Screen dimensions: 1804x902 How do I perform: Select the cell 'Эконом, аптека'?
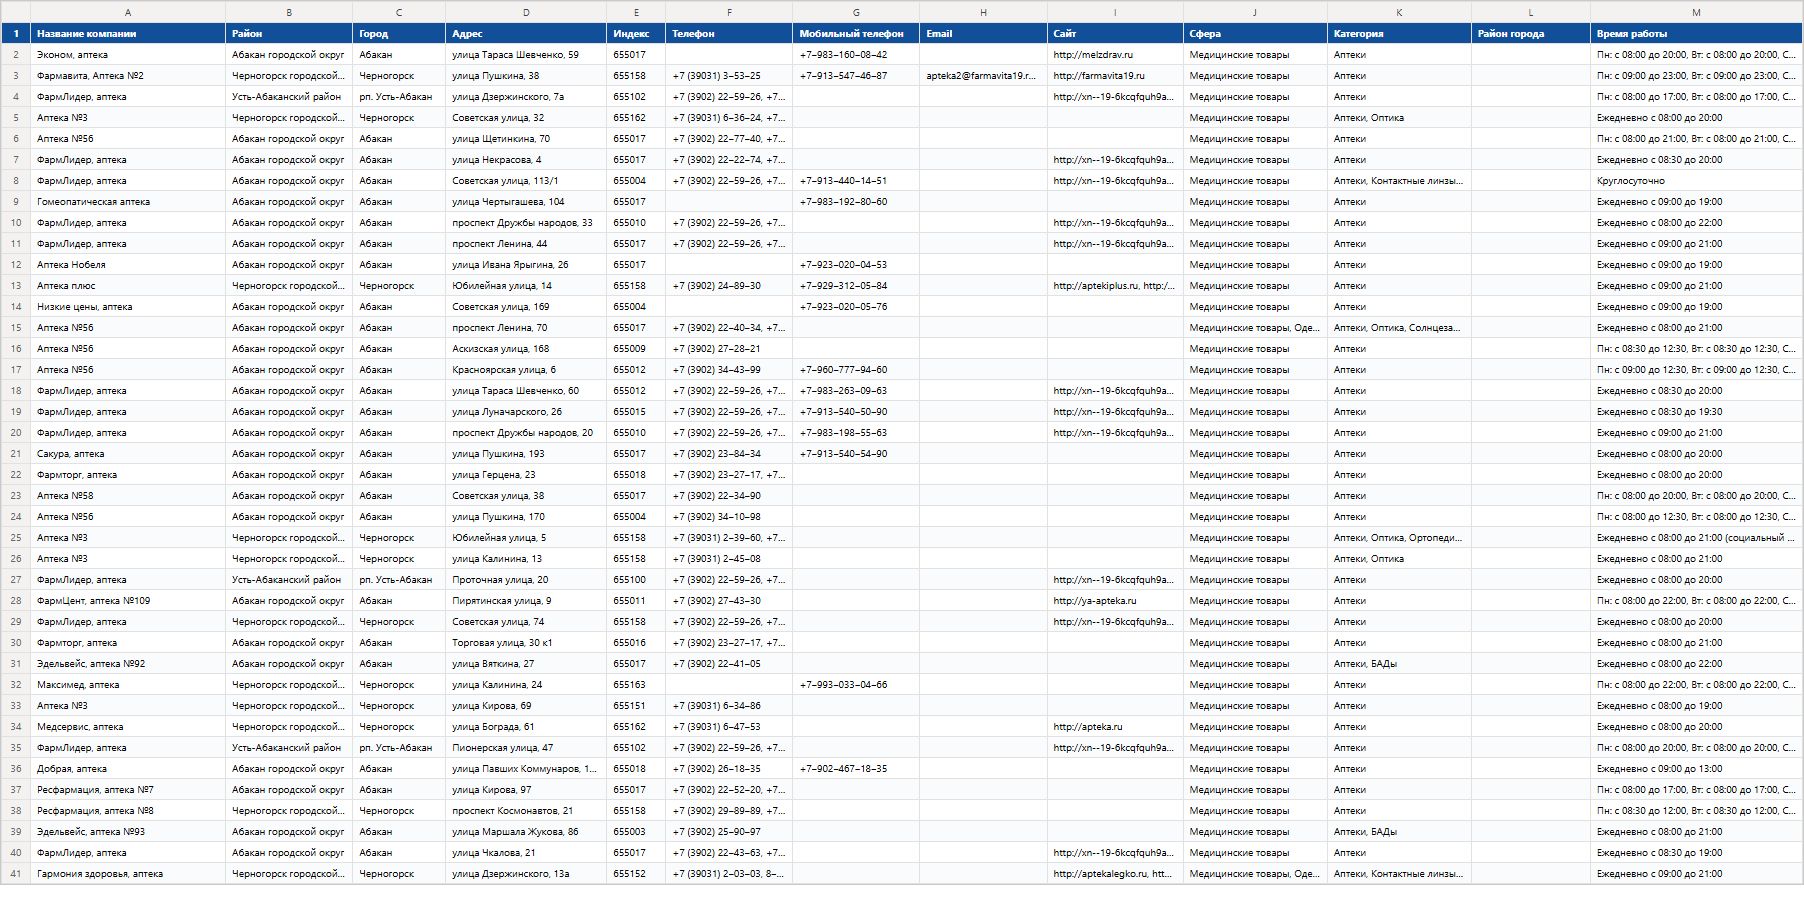pos(128,55)
